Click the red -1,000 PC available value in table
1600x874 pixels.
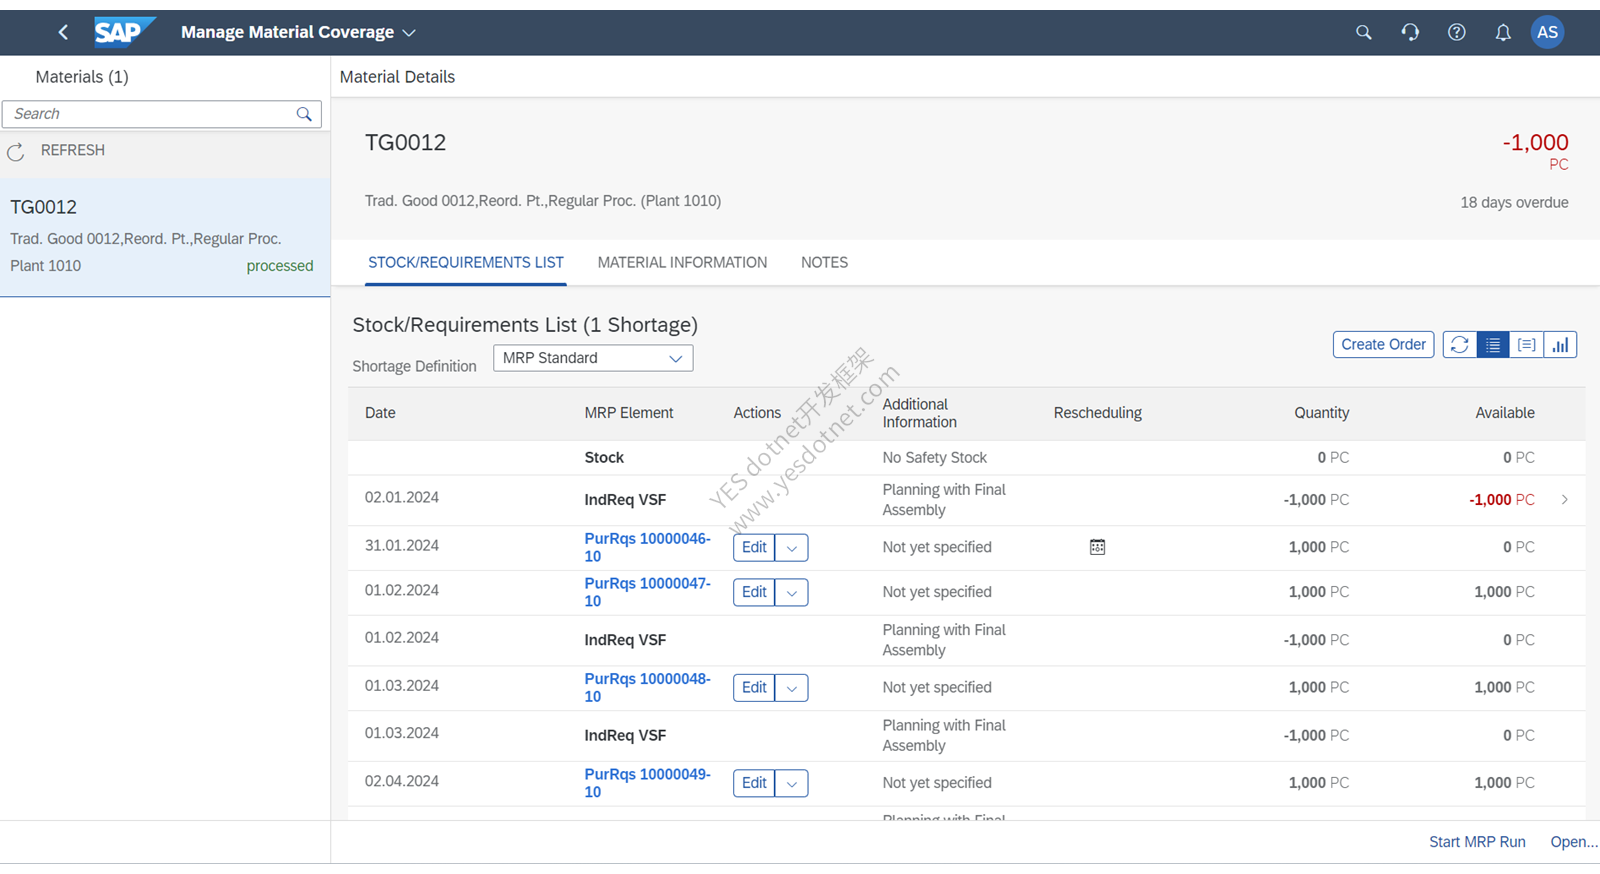[x=1501, y=500]
